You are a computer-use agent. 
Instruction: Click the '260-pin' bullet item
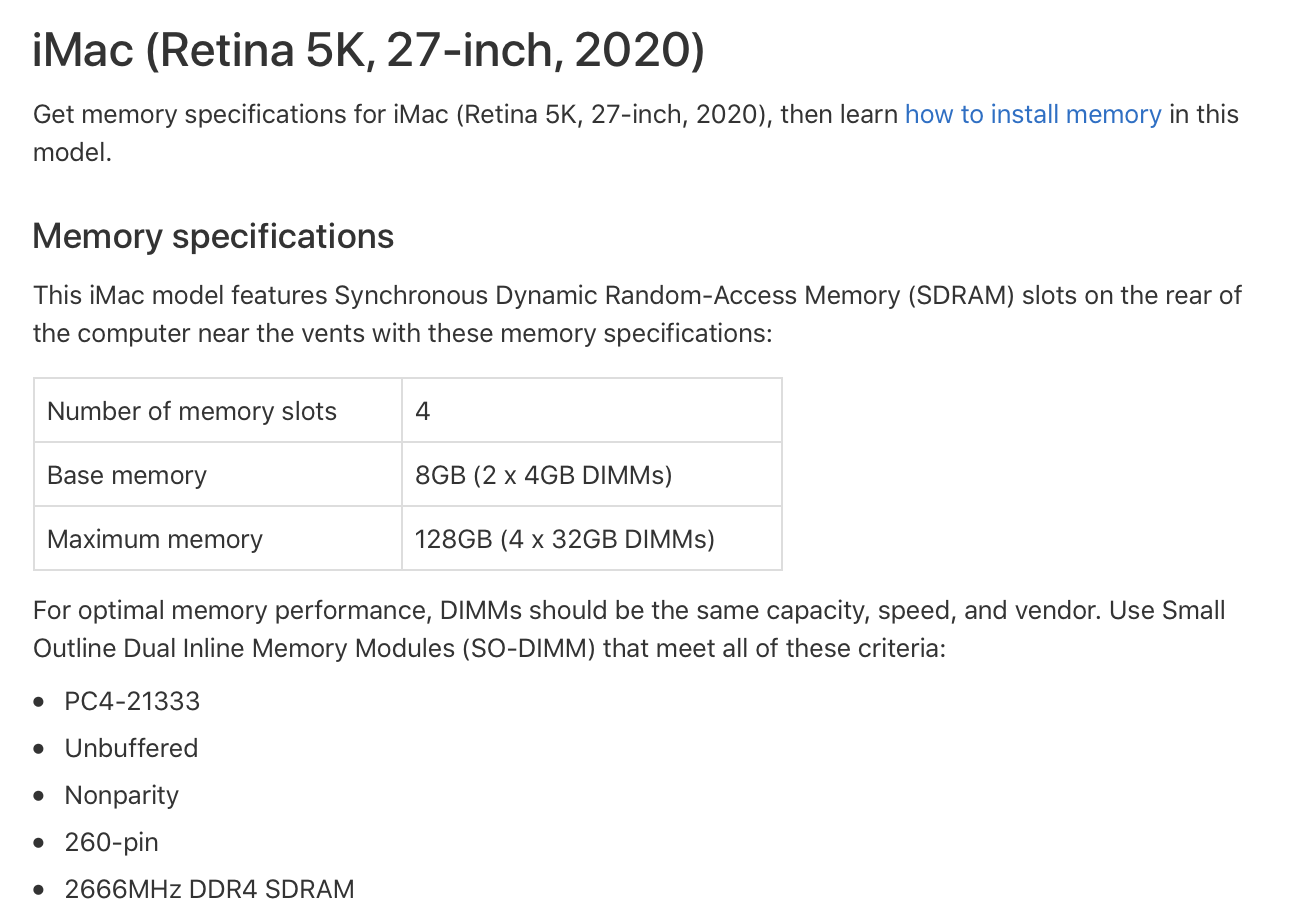tap(111, 842)
